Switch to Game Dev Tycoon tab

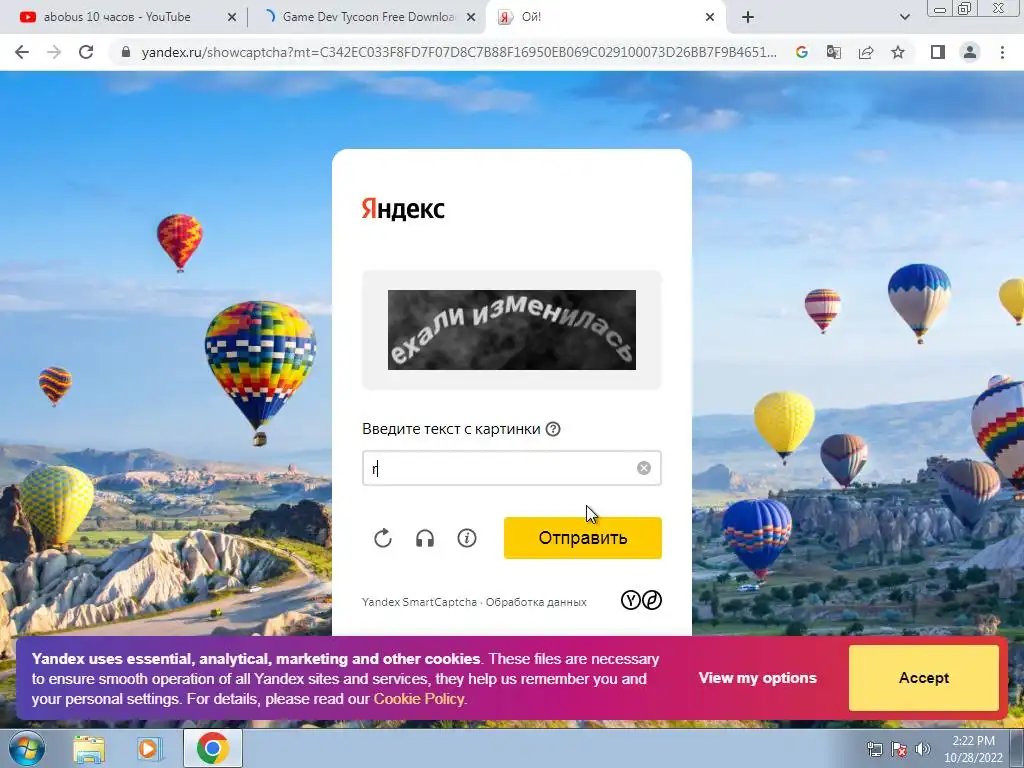tap(368, 17)
